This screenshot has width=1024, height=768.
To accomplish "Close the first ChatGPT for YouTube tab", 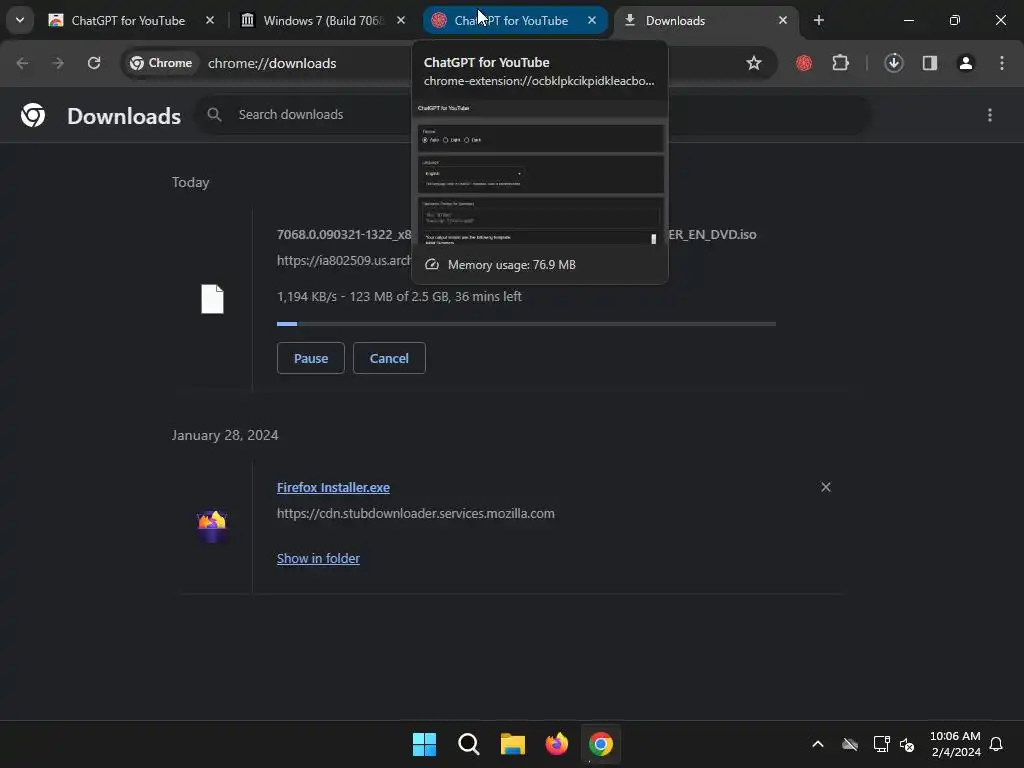I will click(210, 21).
